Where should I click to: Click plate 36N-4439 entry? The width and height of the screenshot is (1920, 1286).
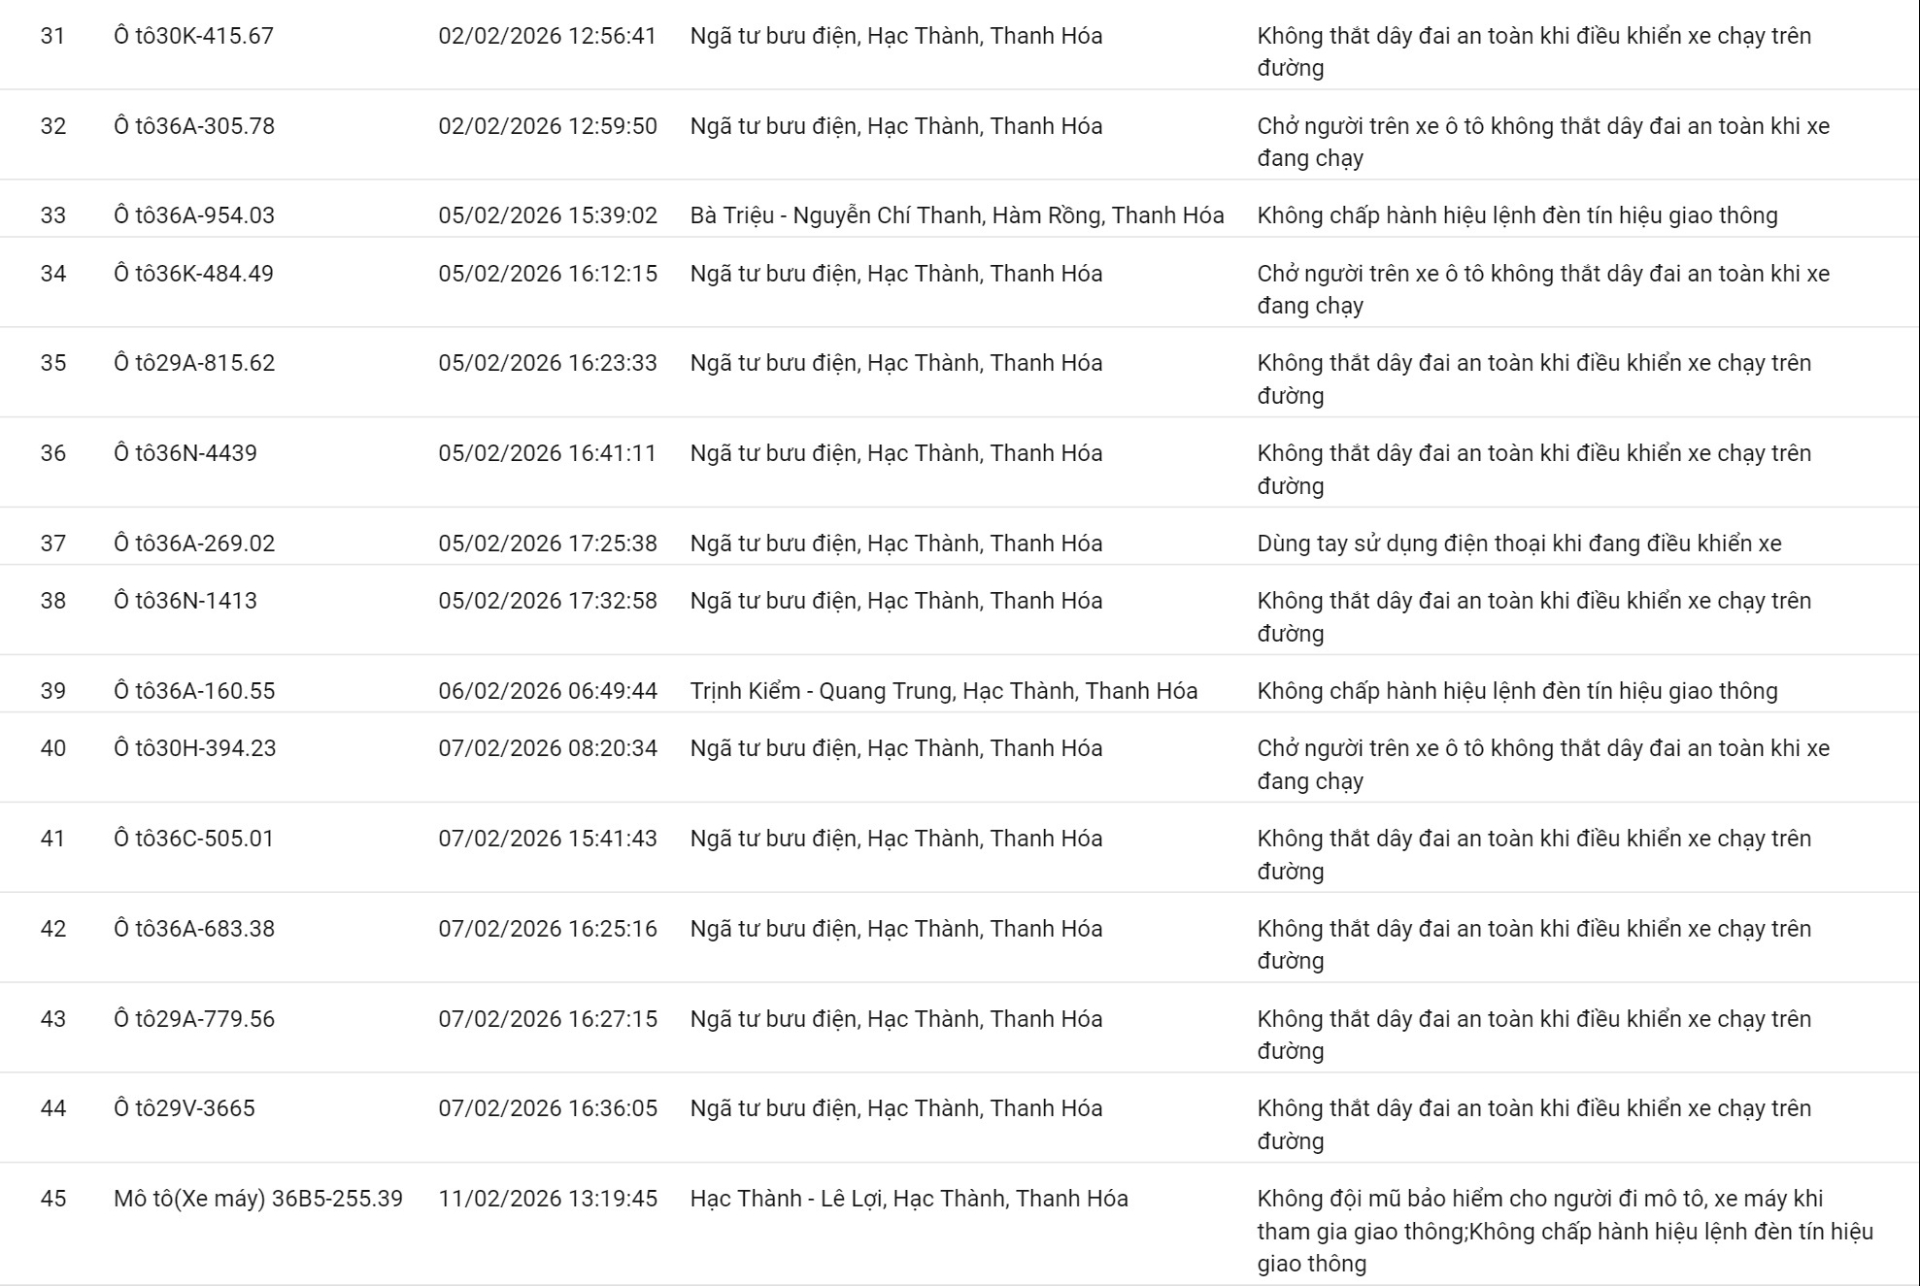[x=185, y=453]
